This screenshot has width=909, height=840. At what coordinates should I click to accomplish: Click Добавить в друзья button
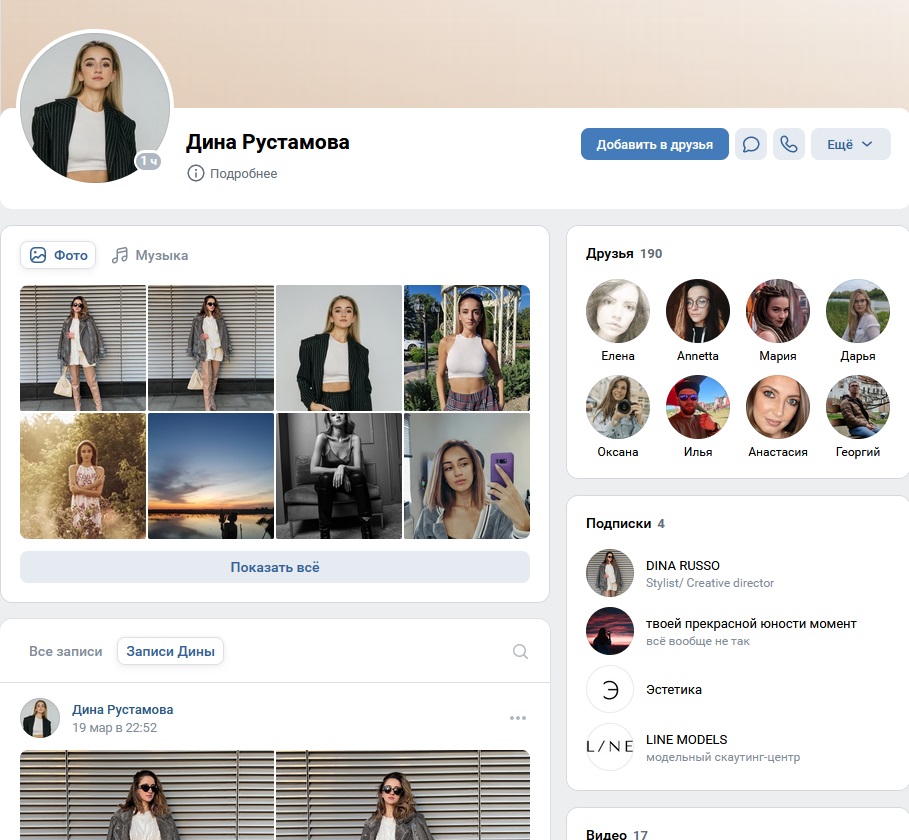(x=655, y=144)
